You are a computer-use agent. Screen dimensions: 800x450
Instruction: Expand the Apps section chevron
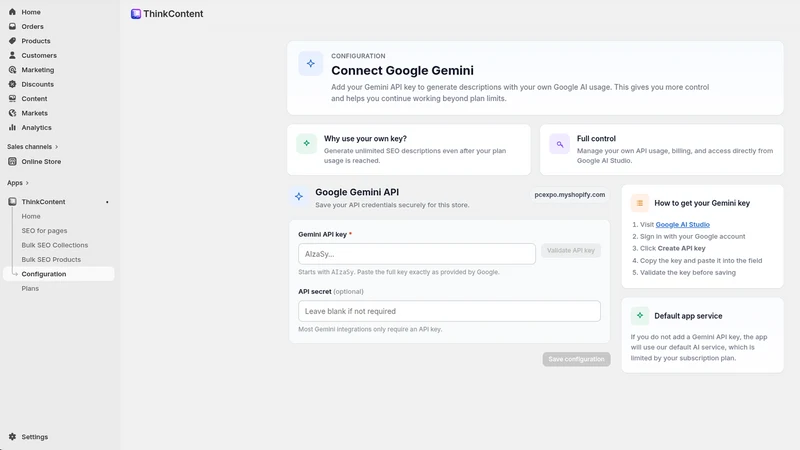[x=27, y=183]
